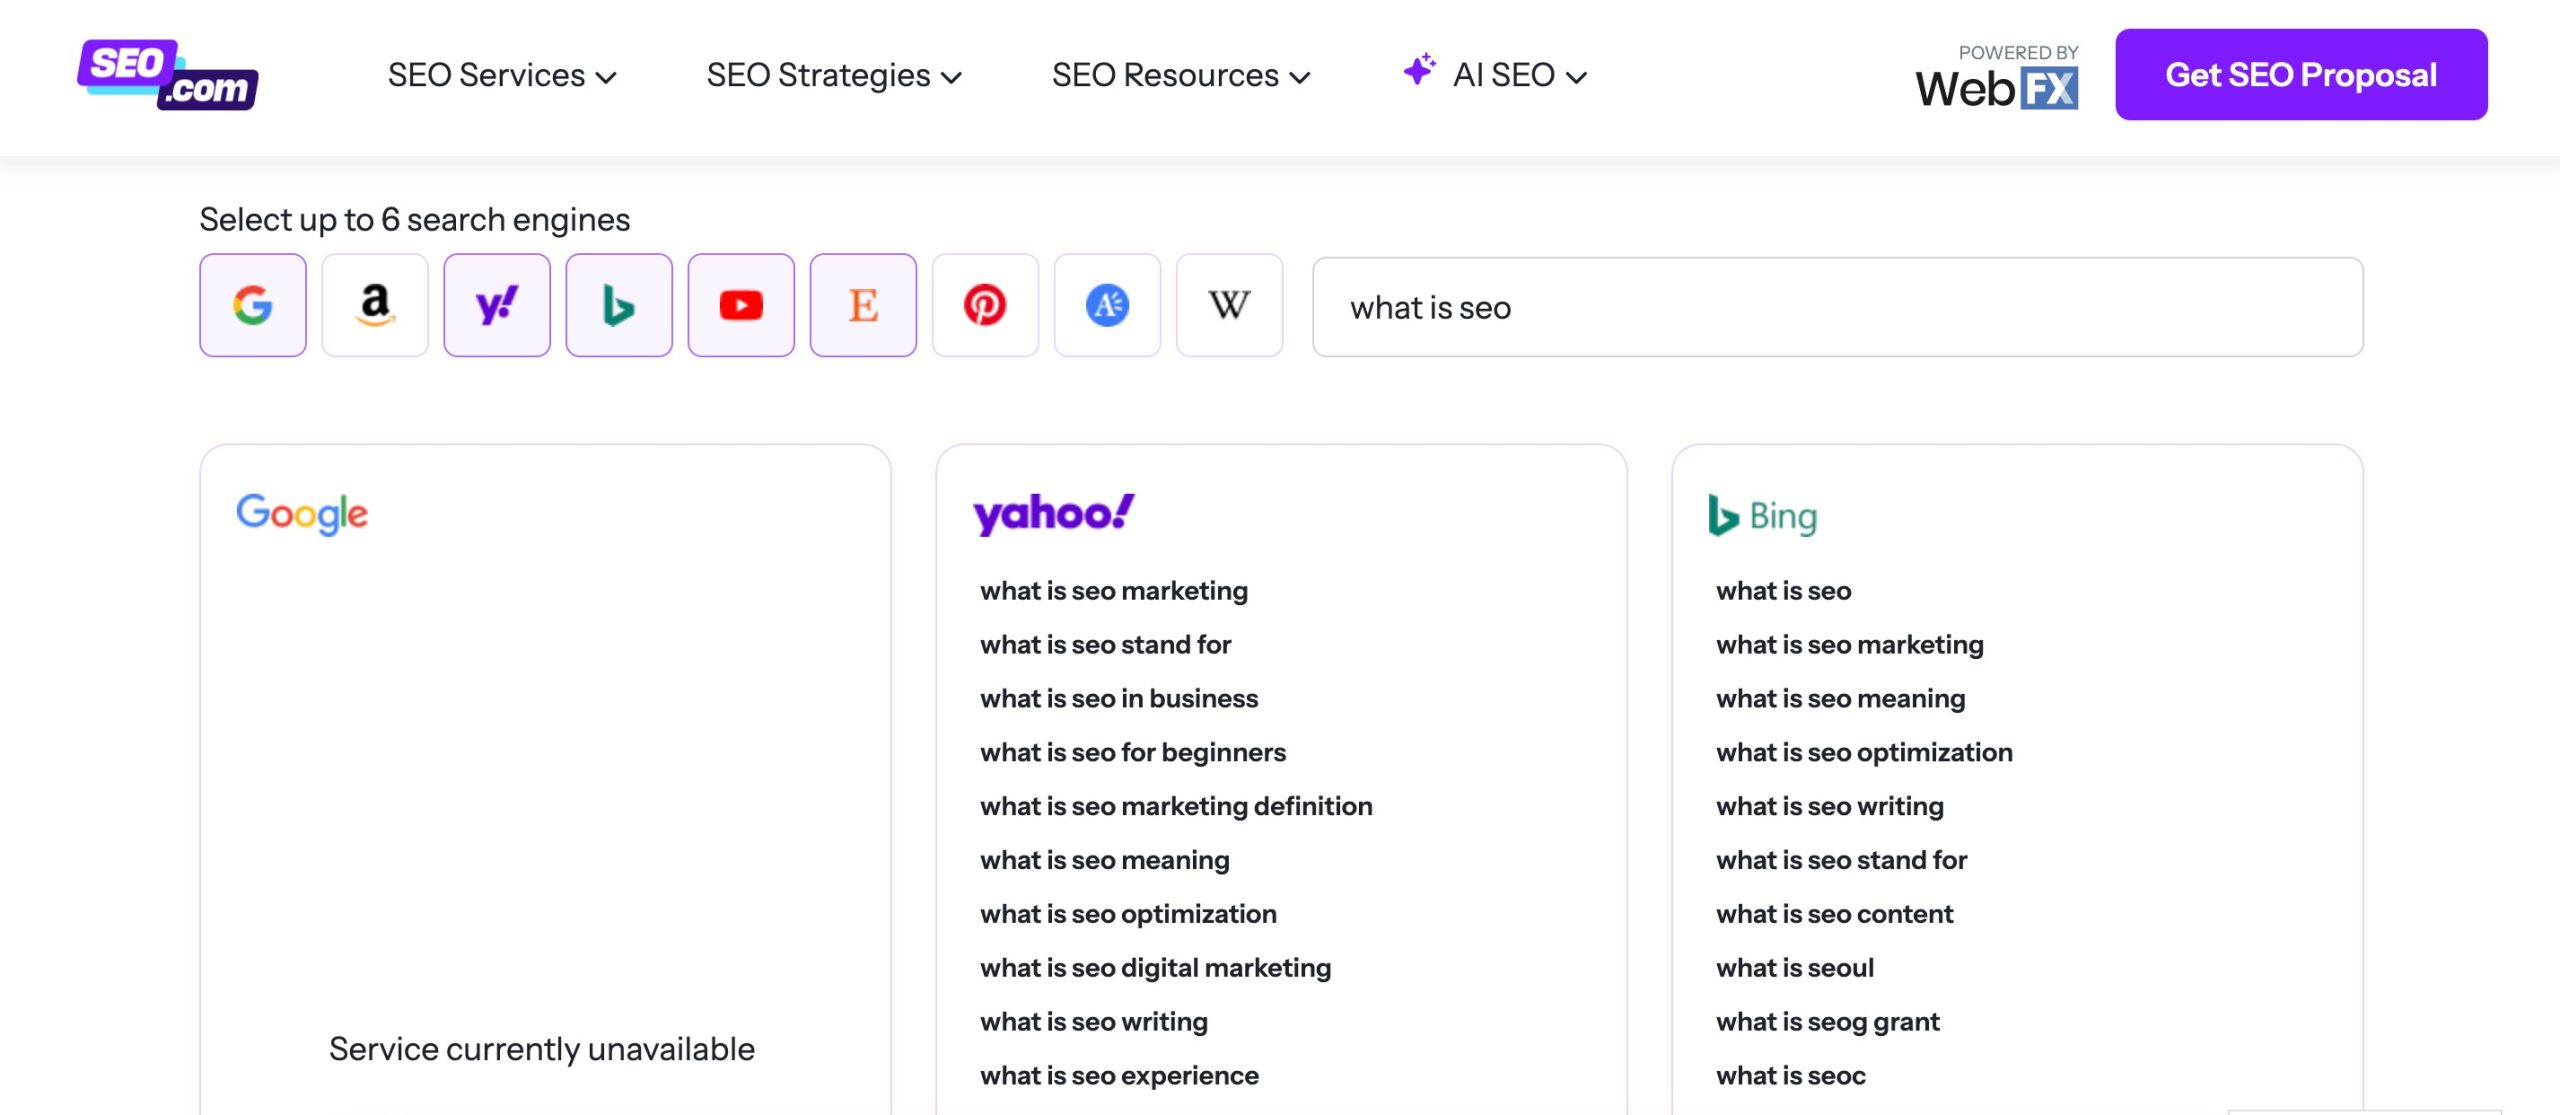Select 'what is seo marketing definition'
Screen dimensions: 2560x1115
(x=1176, y=807)
